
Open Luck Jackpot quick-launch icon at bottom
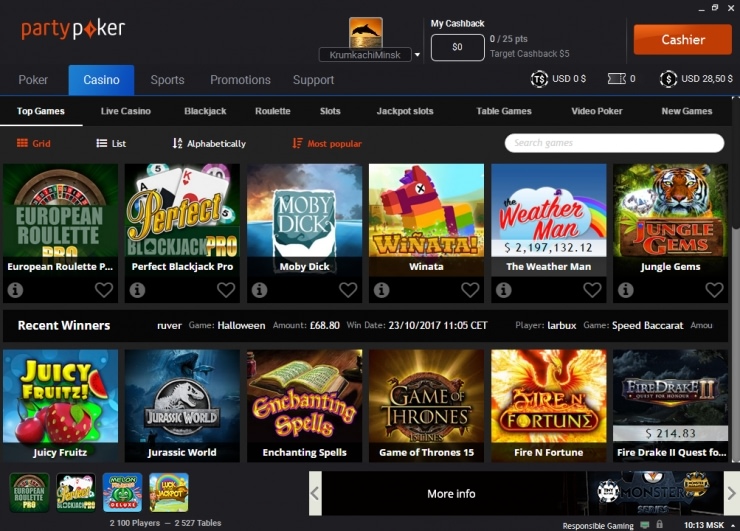pos(169,493)
